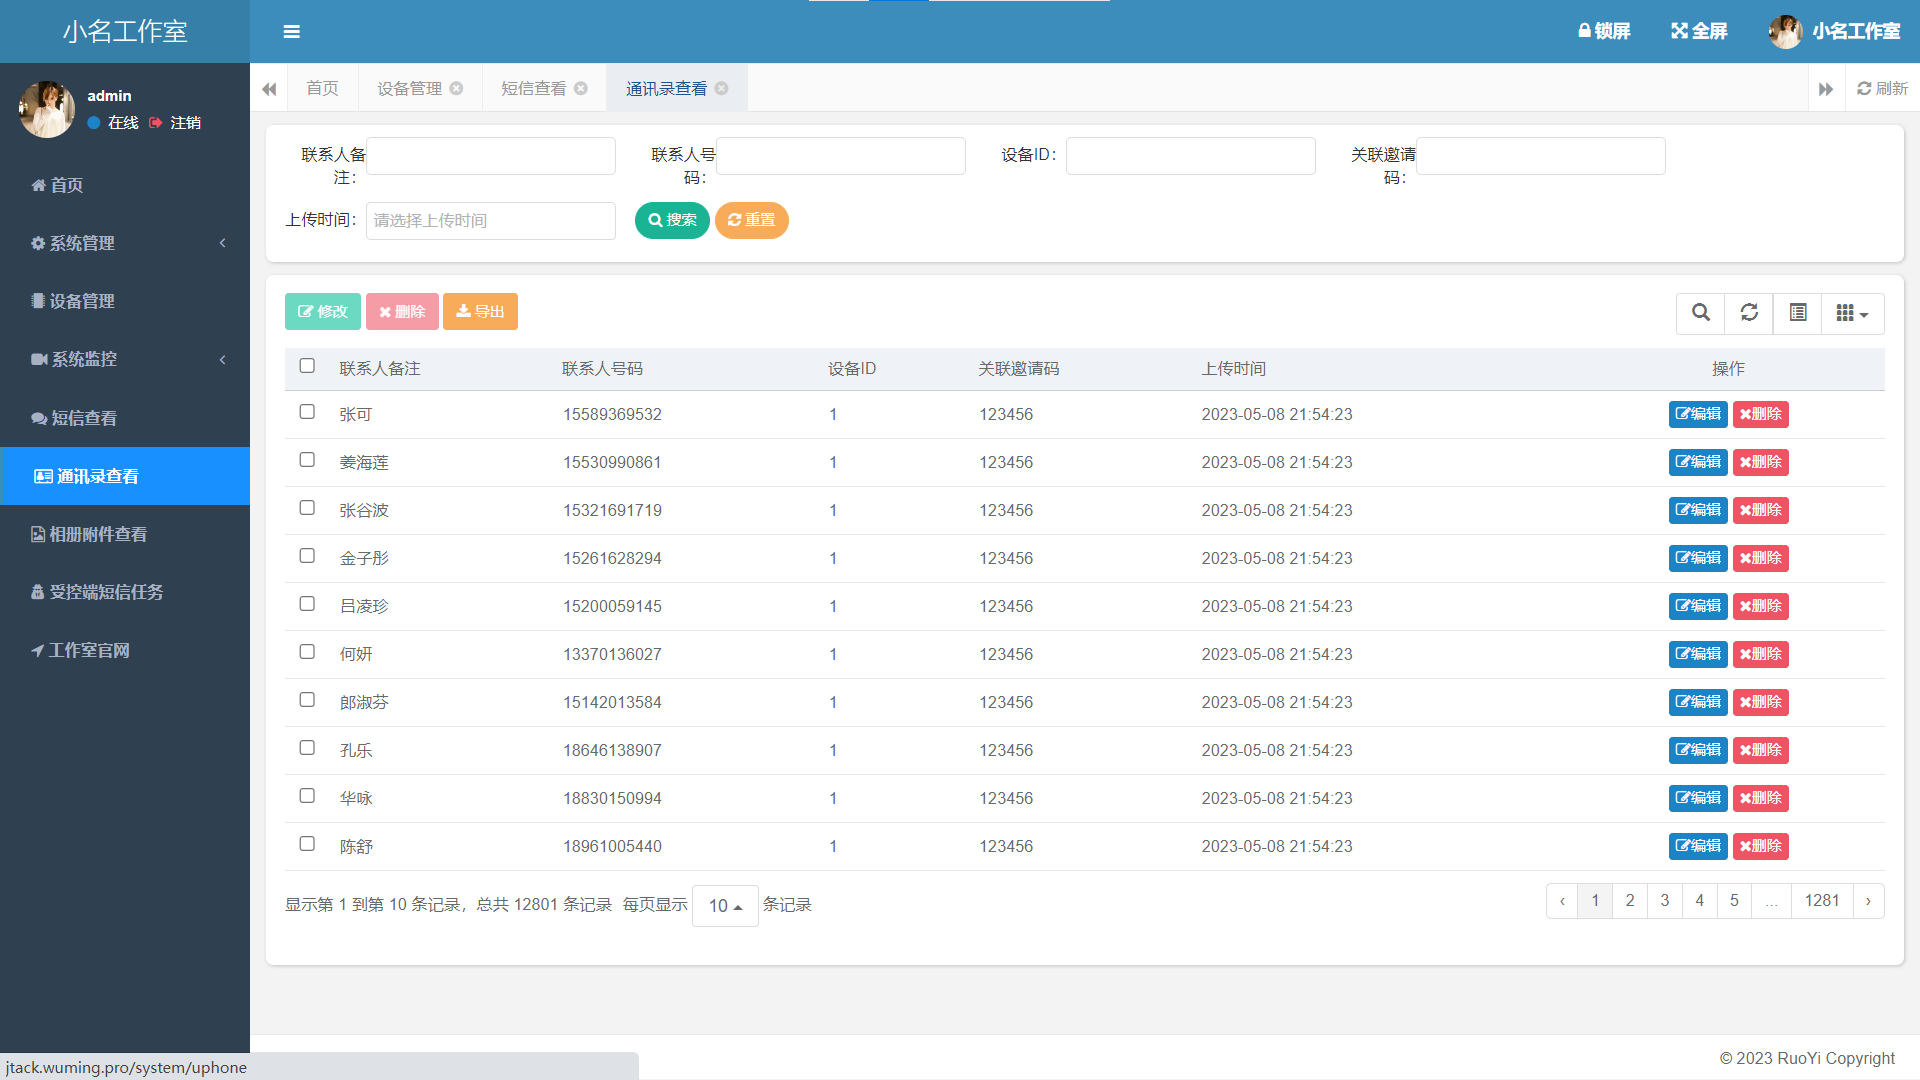
Task: Switch to the 短信查看 tab
Action: pyautogui.click(x=533, y=88)
